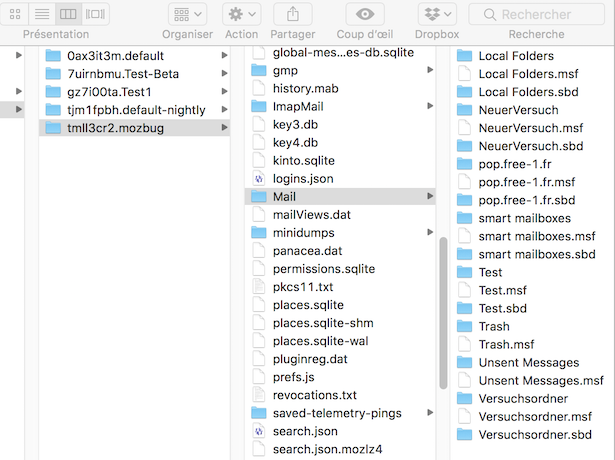Select file Test.msf
The image size is (615, 460).
tap(502, 290)
